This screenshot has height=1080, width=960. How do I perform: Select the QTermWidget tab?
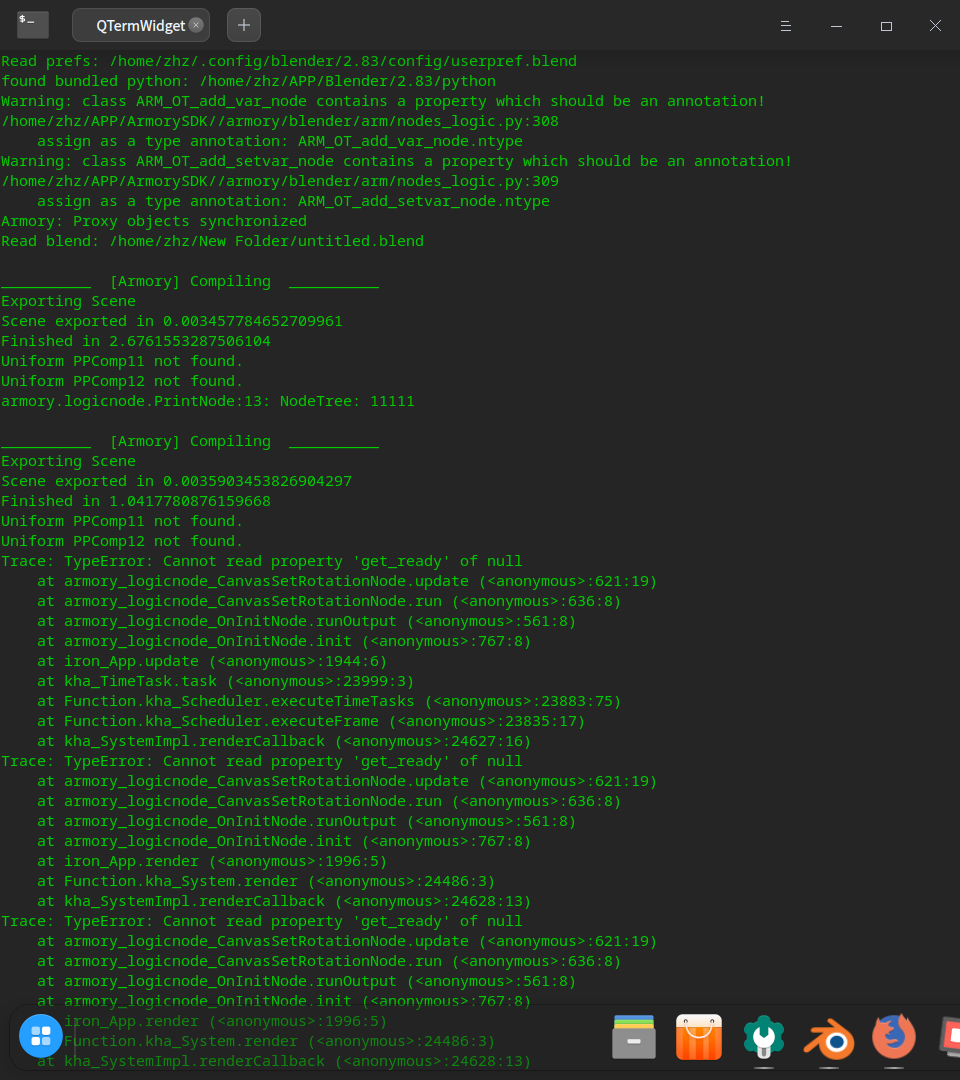coord(140,25)
